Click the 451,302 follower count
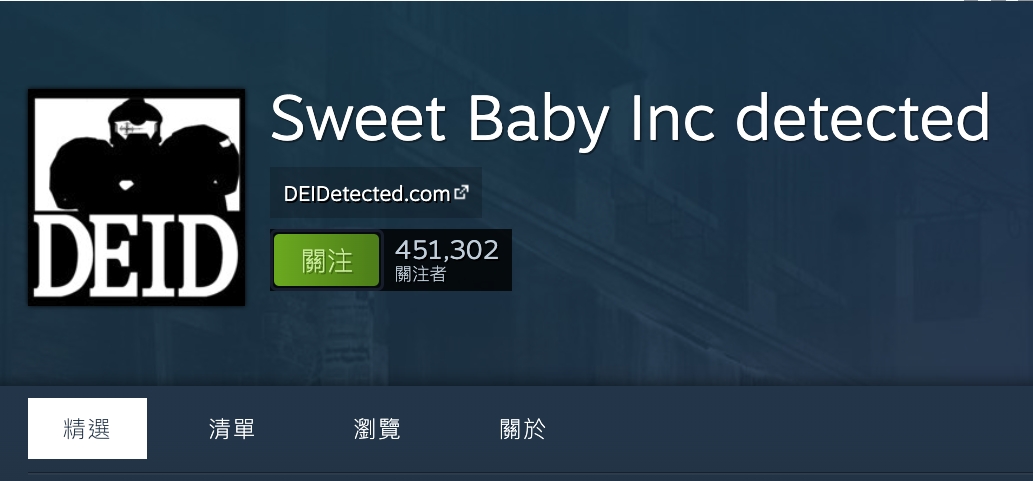 [x=447, y=250]
